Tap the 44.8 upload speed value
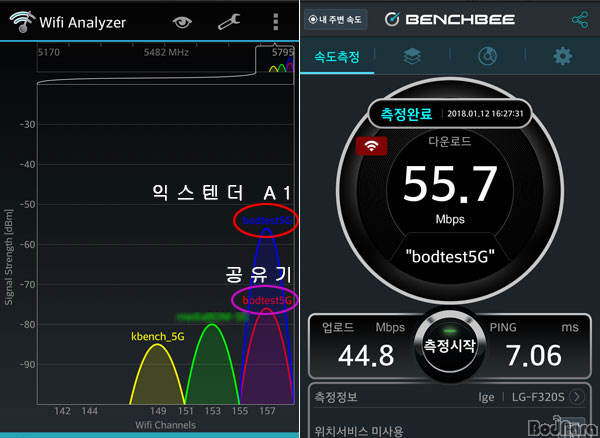Image resolution: width=600 pixels, height=438 pixels. tap(366, 355)
